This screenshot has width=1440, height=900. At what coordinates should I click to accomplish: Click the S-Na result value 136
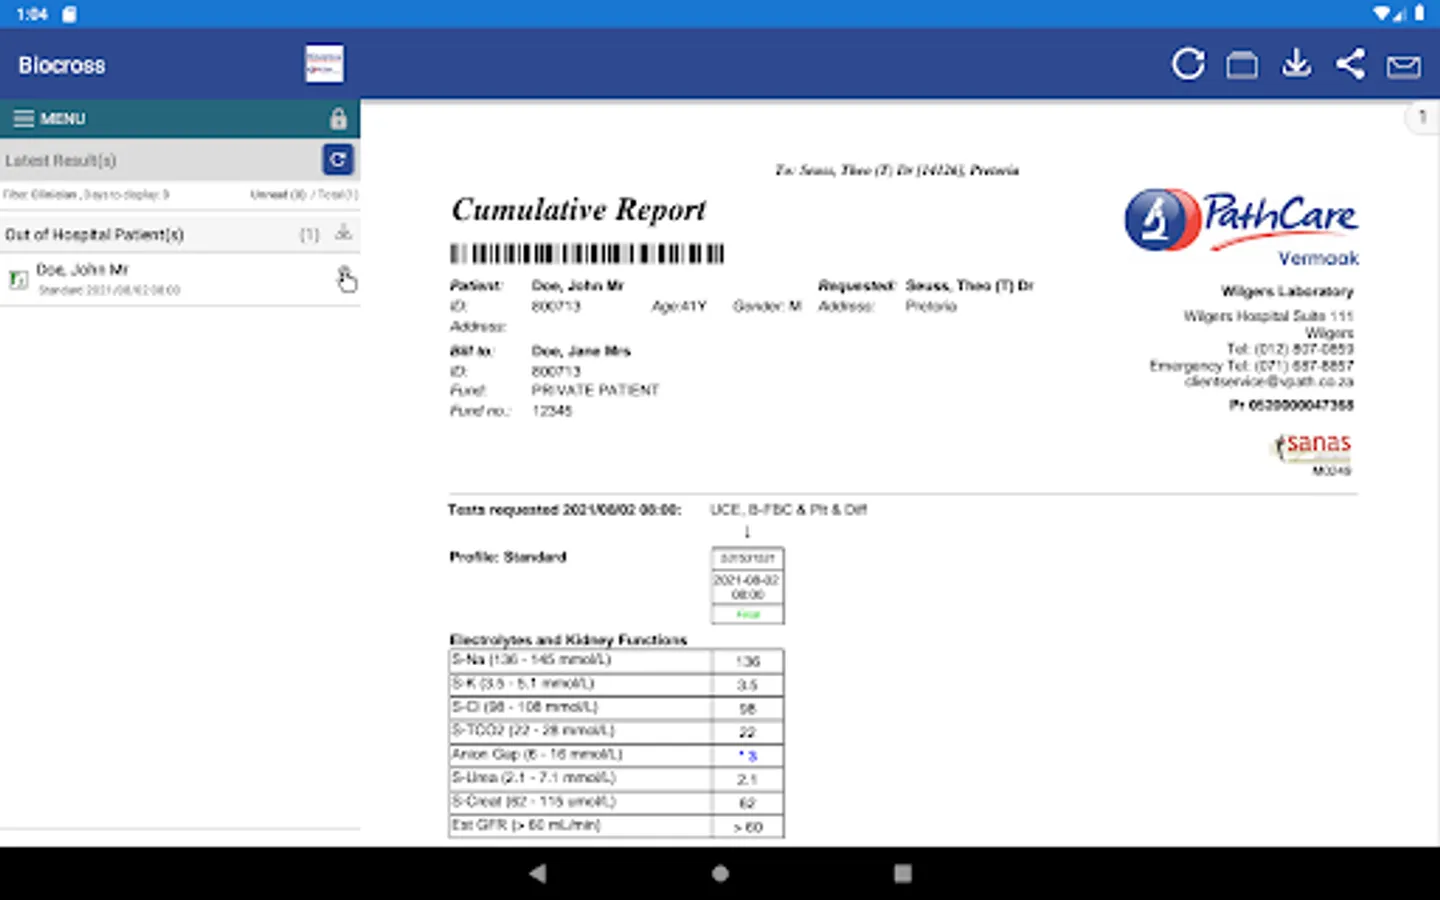(748, 661)
